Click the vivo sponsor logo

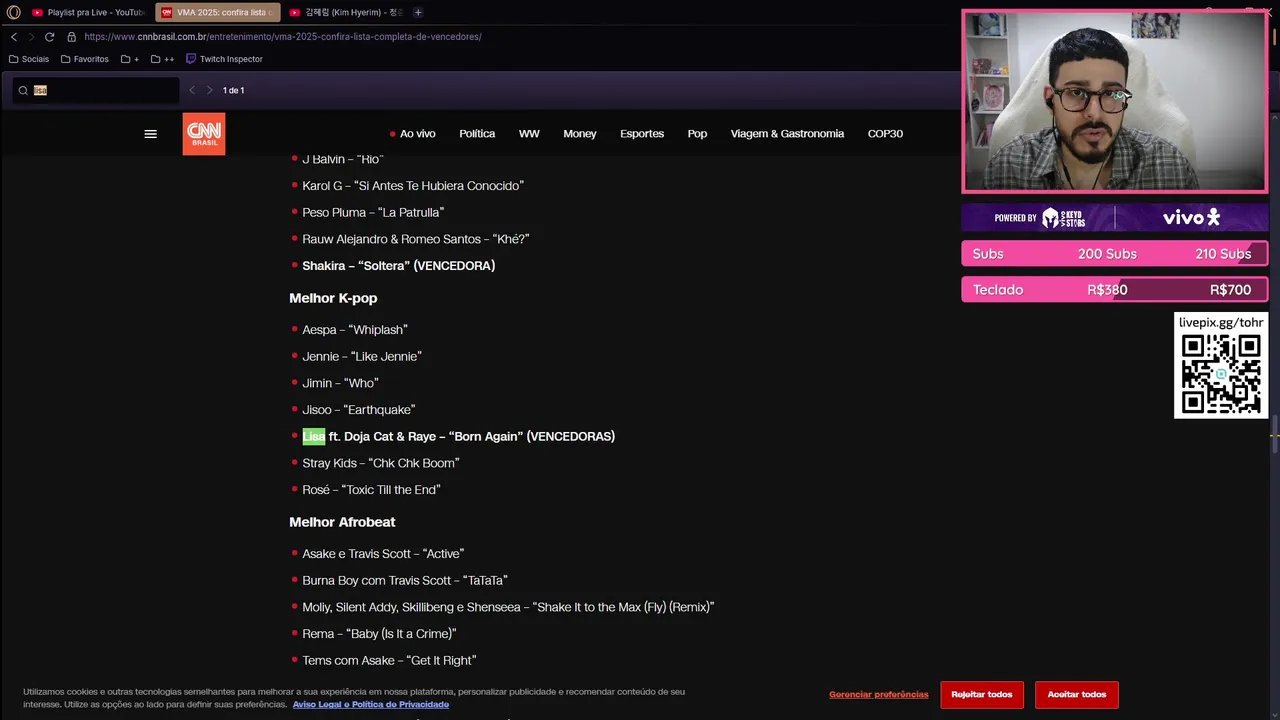[1191, 218]
